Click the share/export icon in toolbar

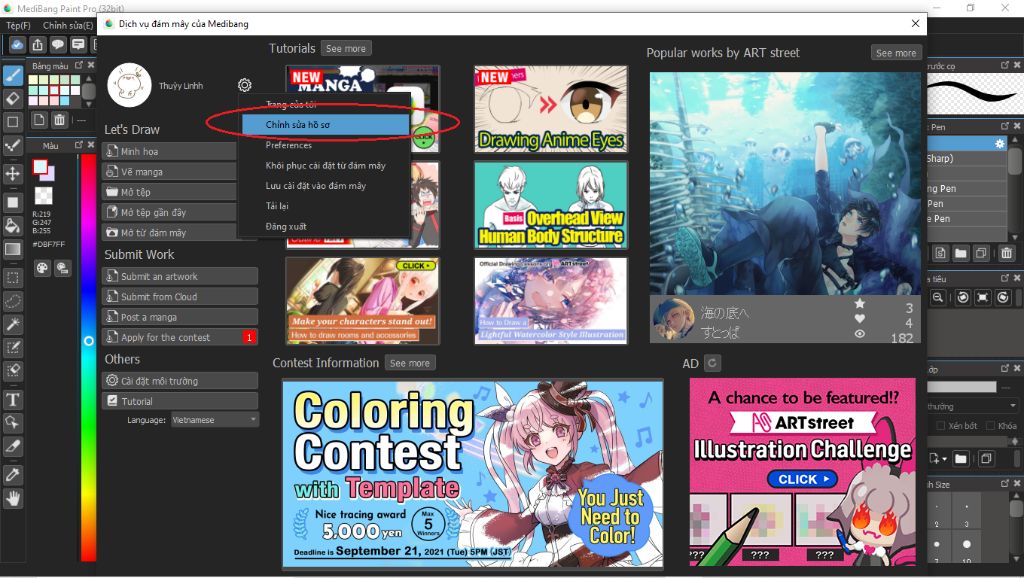[x=38, y=44]
